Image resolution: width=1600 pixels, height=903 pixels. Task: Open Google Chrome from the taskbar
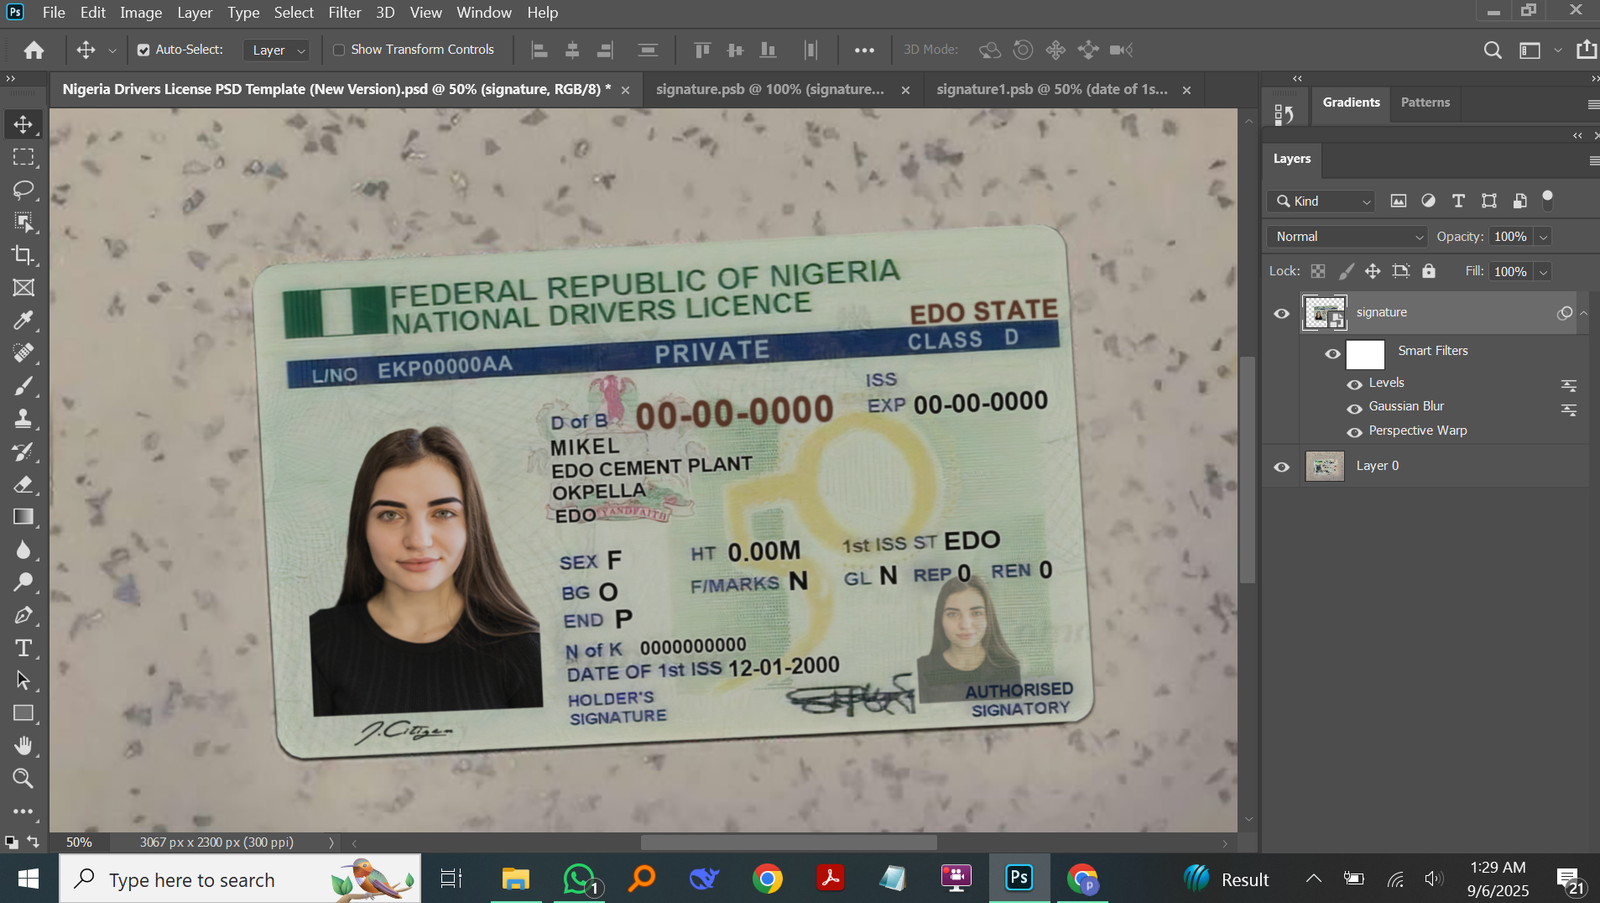pos(767,879)
